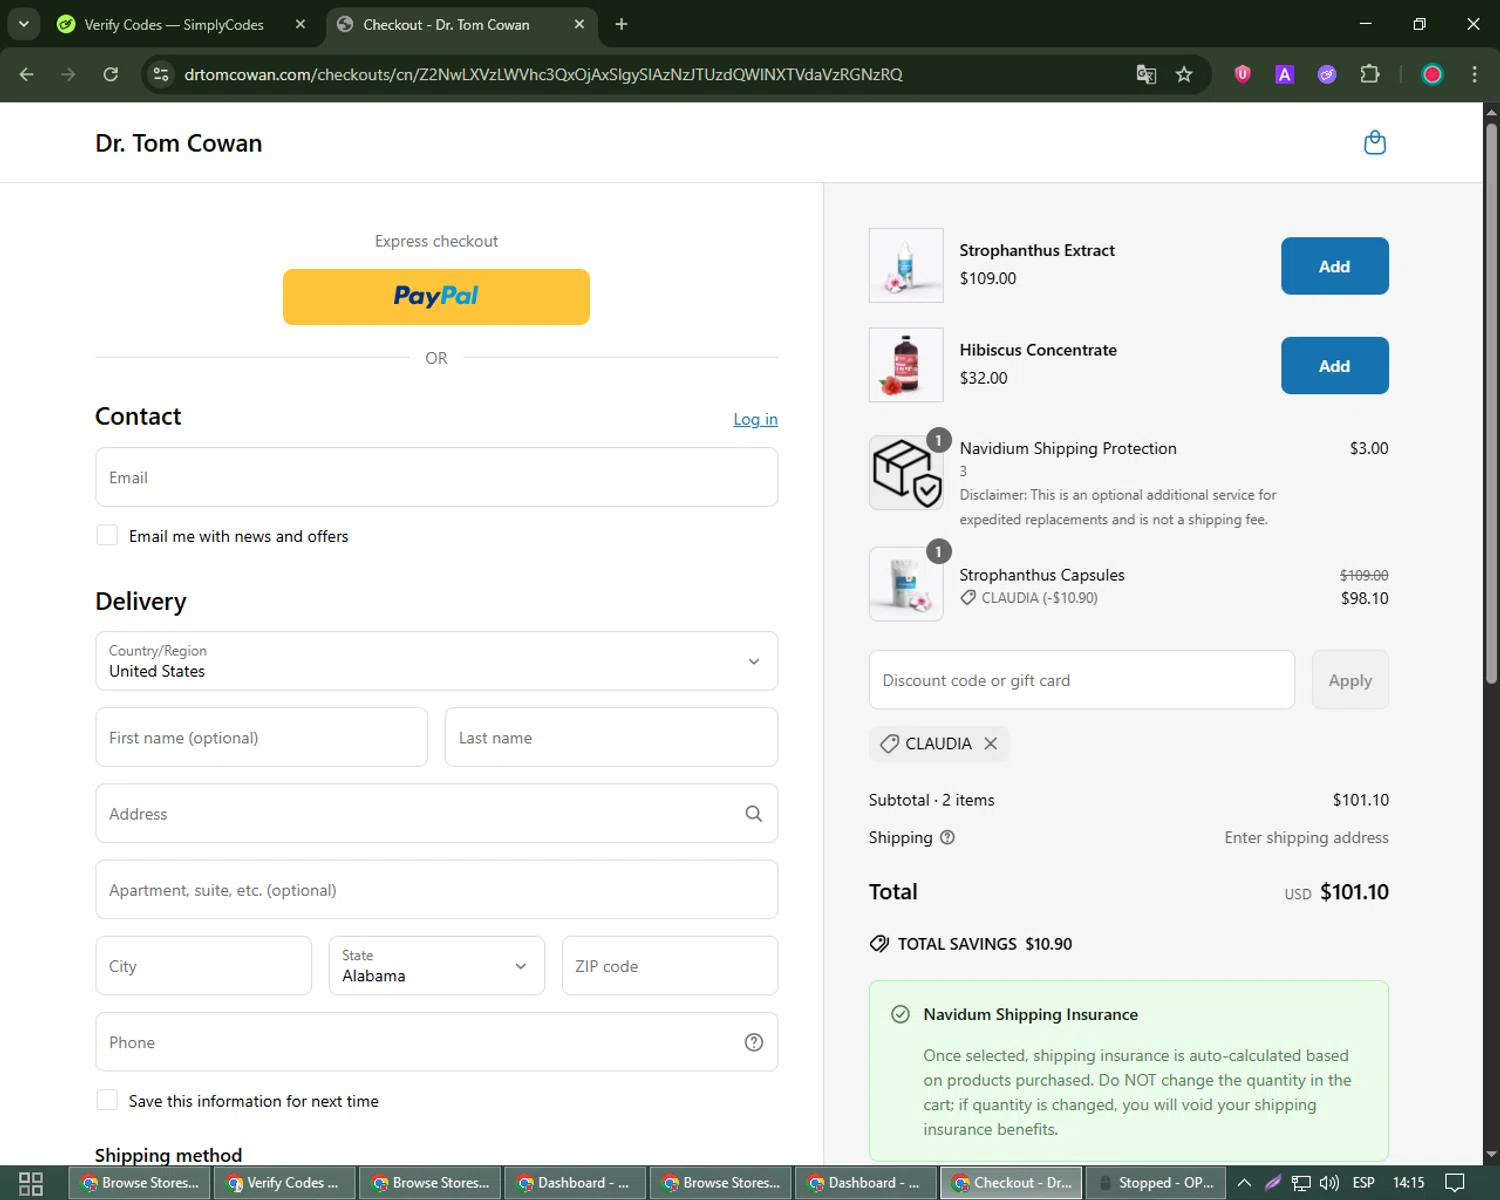1500x1200 pixels.
Task: Open the shopping bag cart icon
Action: (x=1375, y=143)
